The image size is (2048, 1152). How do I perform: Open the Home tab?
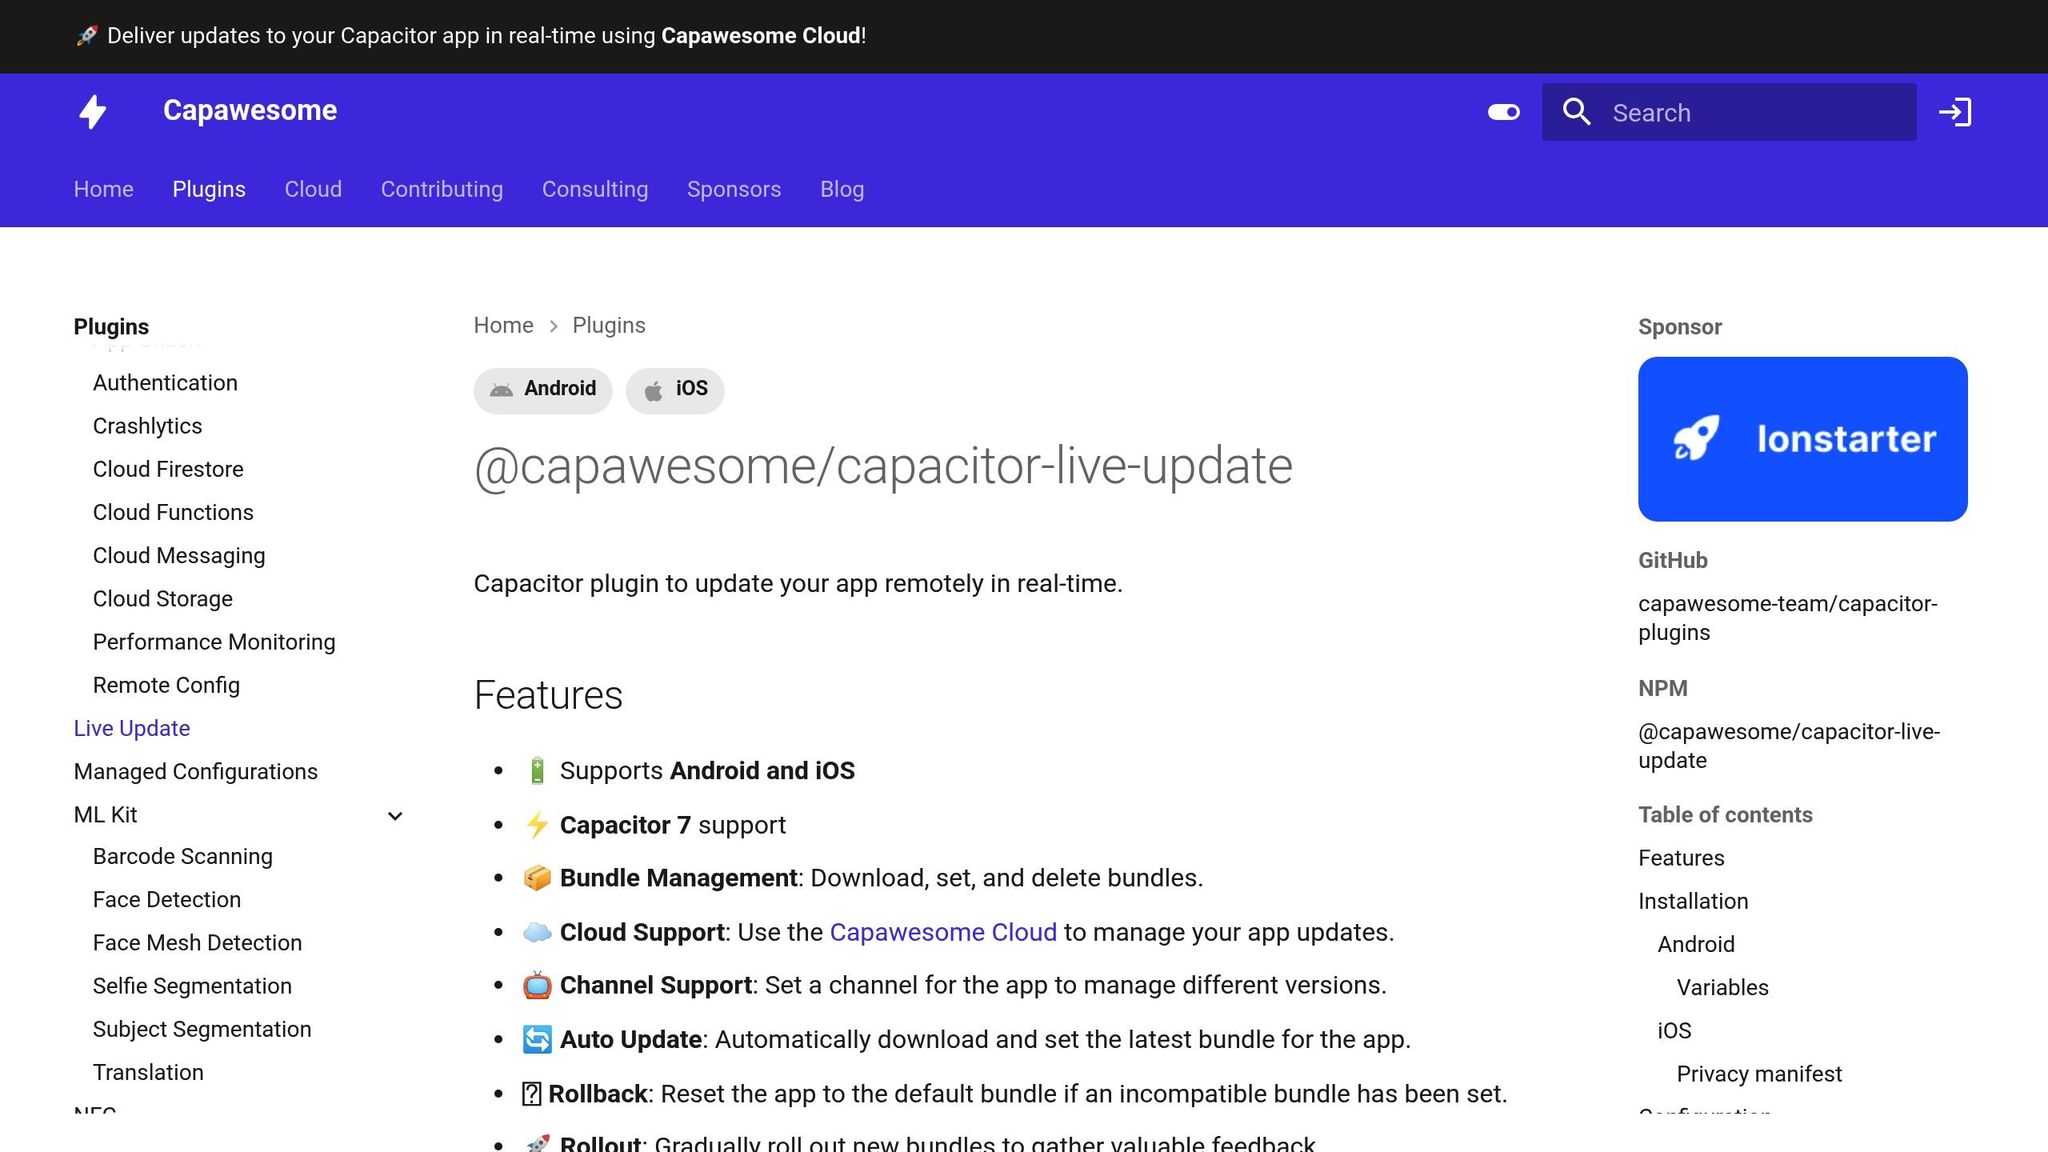pyautogui.click(x=103, y=189)
